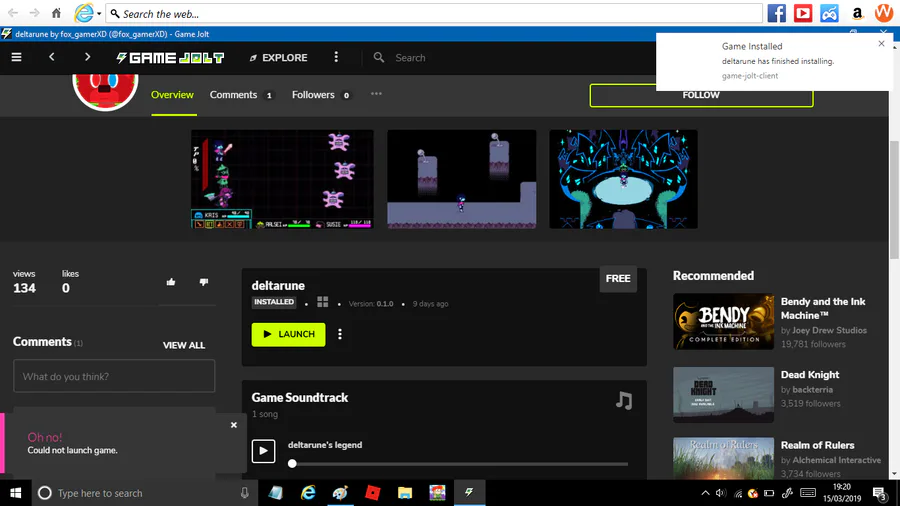Open the blue fountain screenshot thumbnail
Viewport: 900px width, 506px height.
click(x=623, y=179)
